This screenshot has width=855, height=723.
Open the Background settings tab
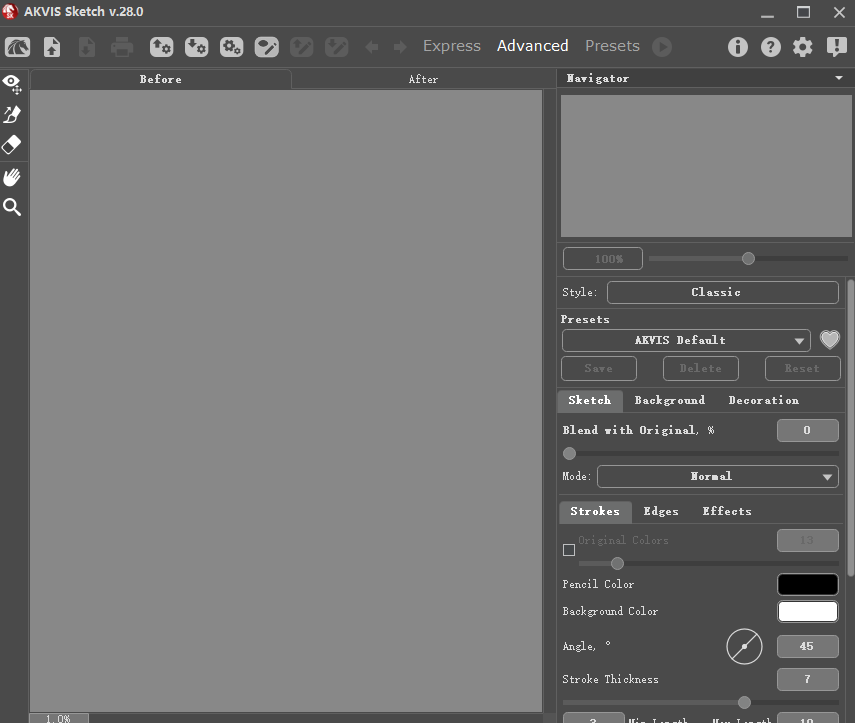pyautogui.click(x=669, y=400)
